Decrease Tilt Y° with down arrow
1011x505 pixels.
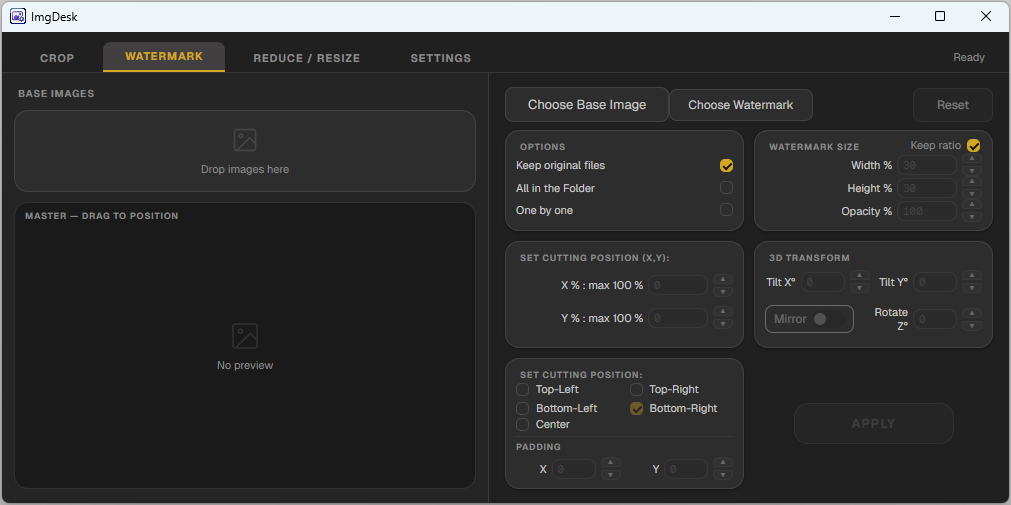[972, 288]
